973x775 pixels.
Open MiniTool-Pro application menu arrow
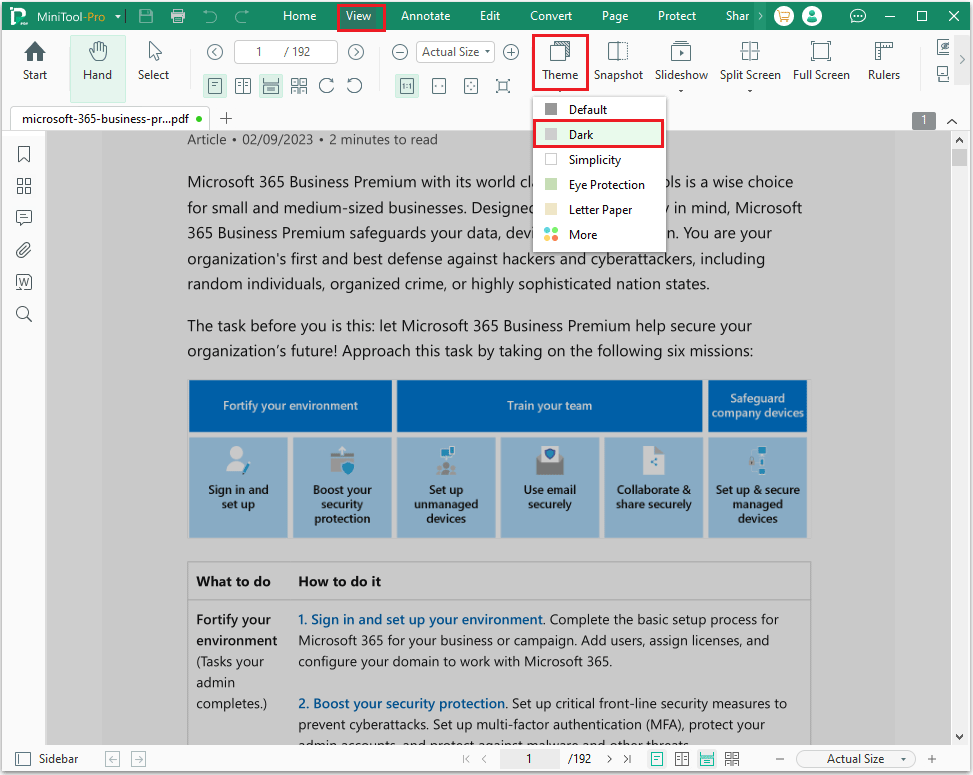click(x=118, y=17)
